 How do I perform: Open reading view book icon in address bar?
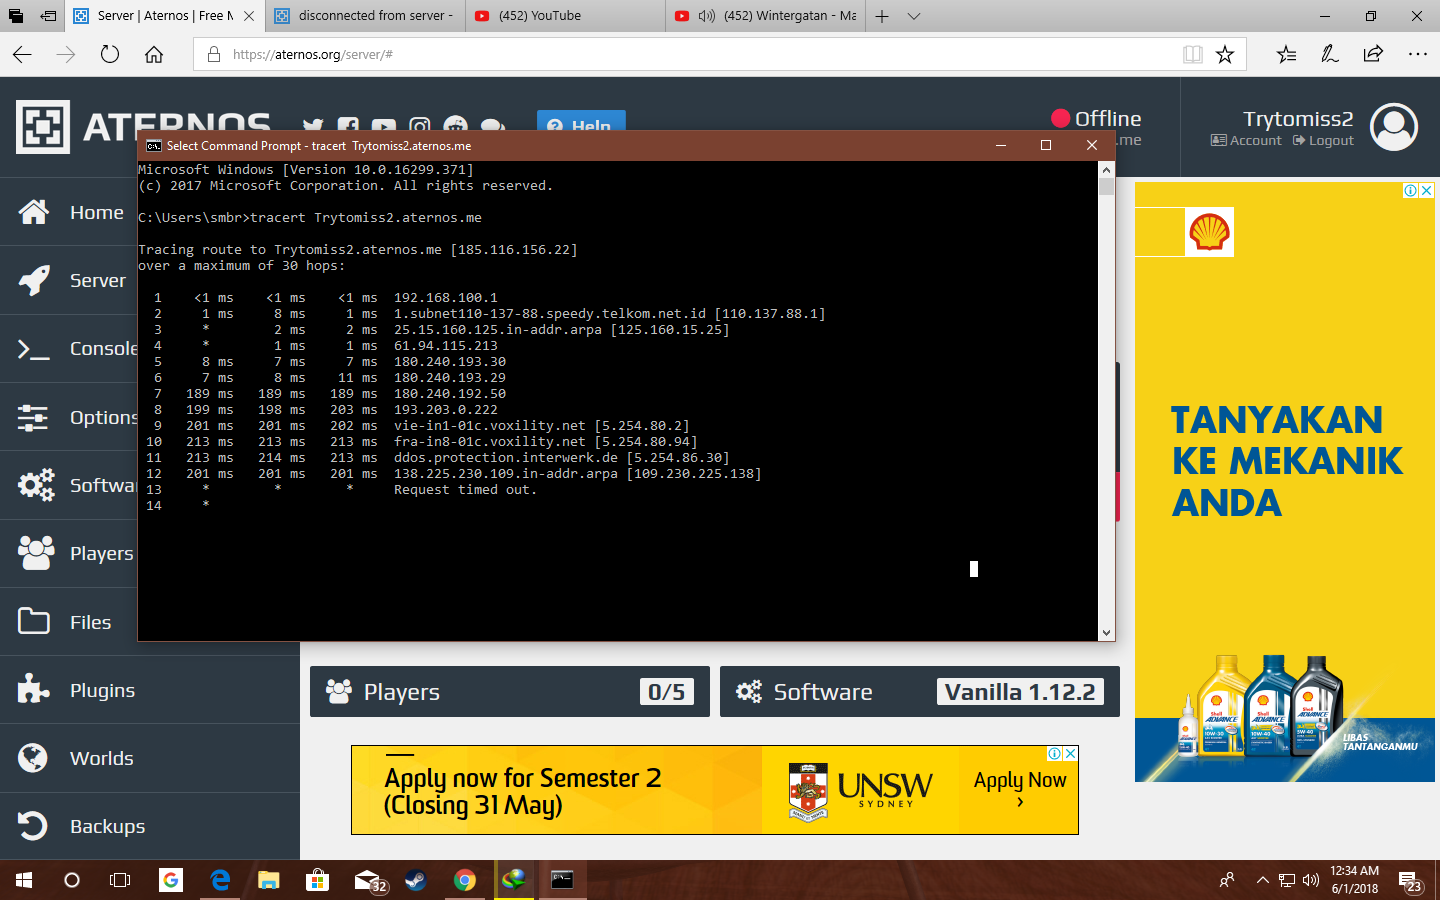1193,54
